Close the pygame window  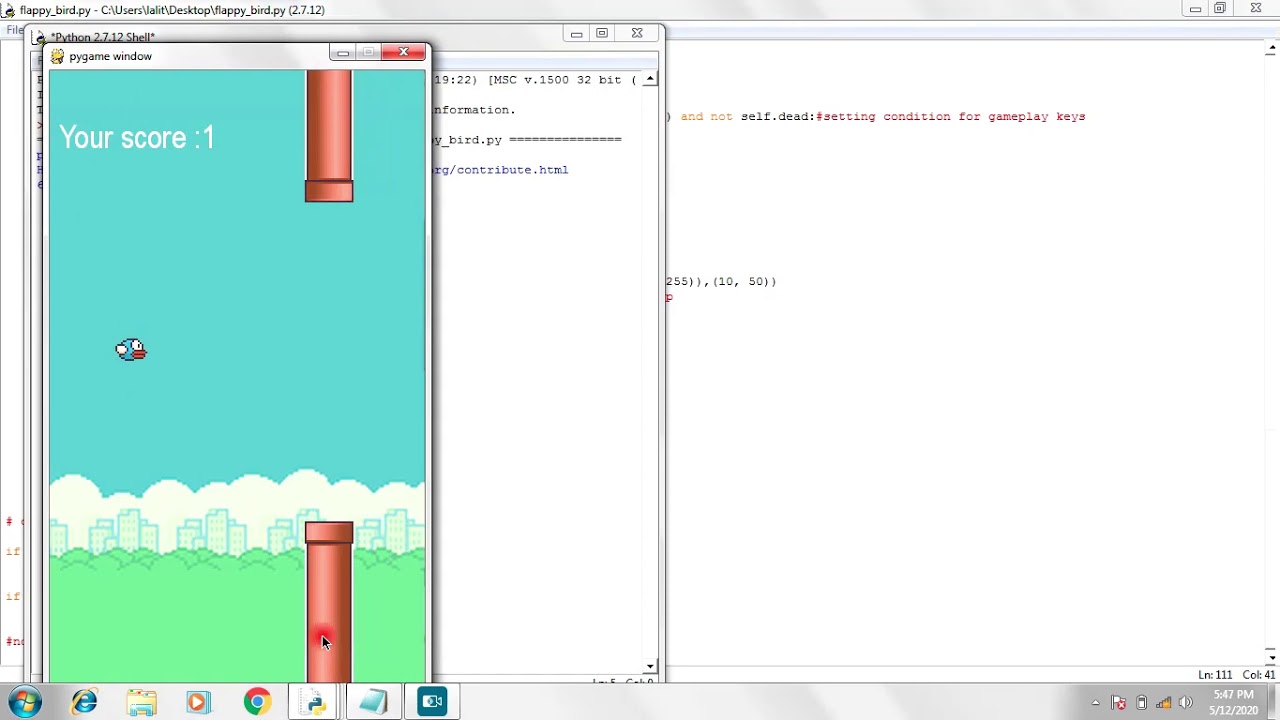click(x=404, y=52)
